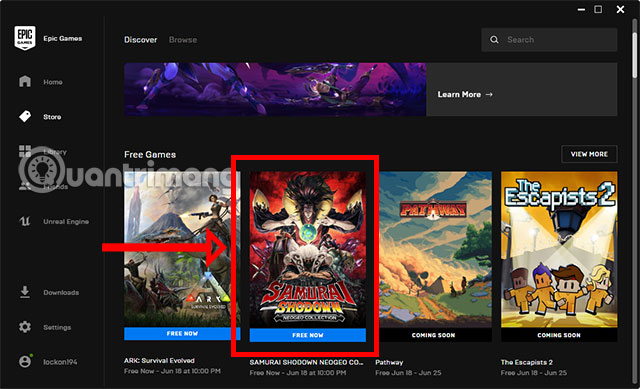This screenshot has height=389, width=640.
Task: Click the Learn More arrow icon
Action: (x=489, y=94)
